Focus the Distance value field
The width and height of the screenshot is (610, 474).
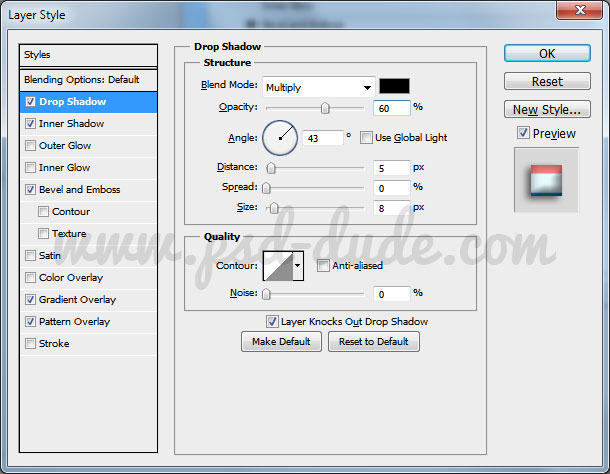tap(392, 168)
